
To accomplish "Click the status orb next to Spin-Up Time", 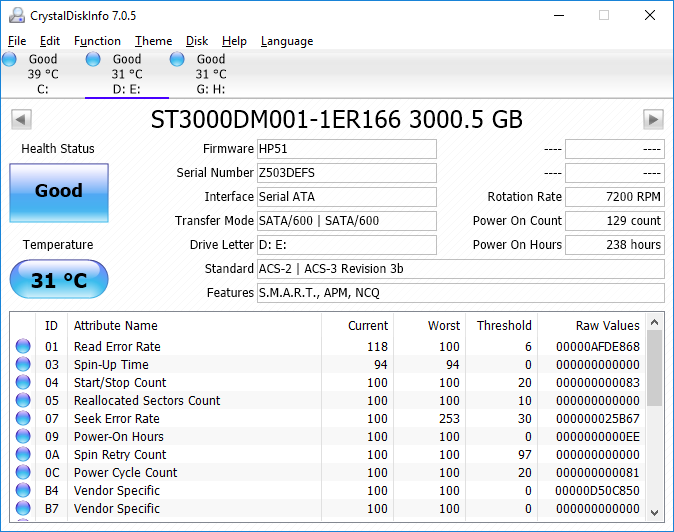I will point(23,365).
